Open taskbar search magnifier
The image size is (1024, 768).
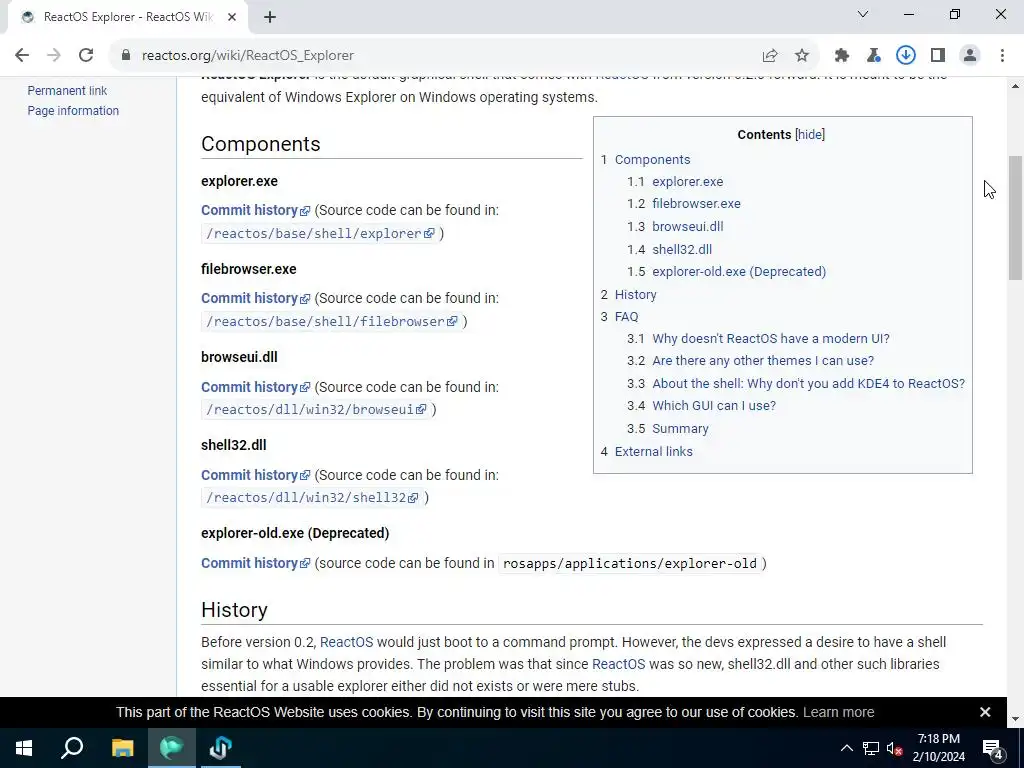click(x=72, y=748)
